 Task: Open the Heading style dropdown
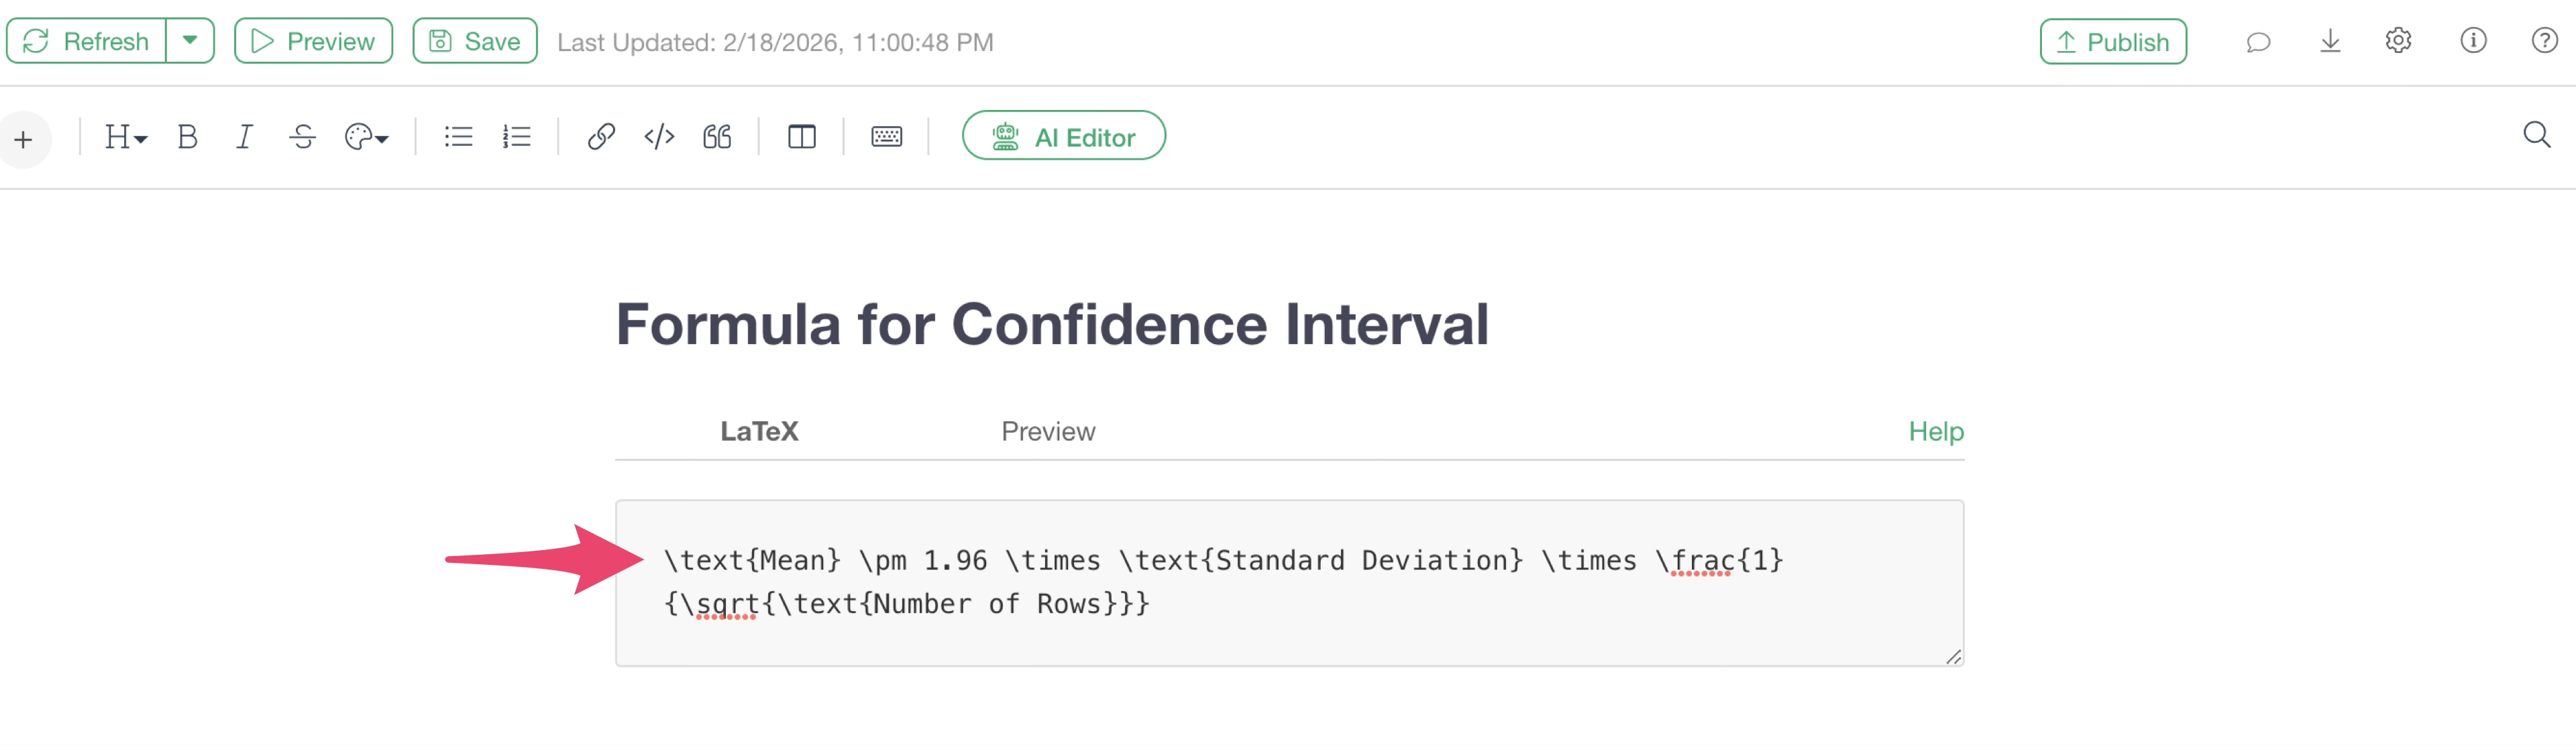pyautogui.click(x=126, y=137)
